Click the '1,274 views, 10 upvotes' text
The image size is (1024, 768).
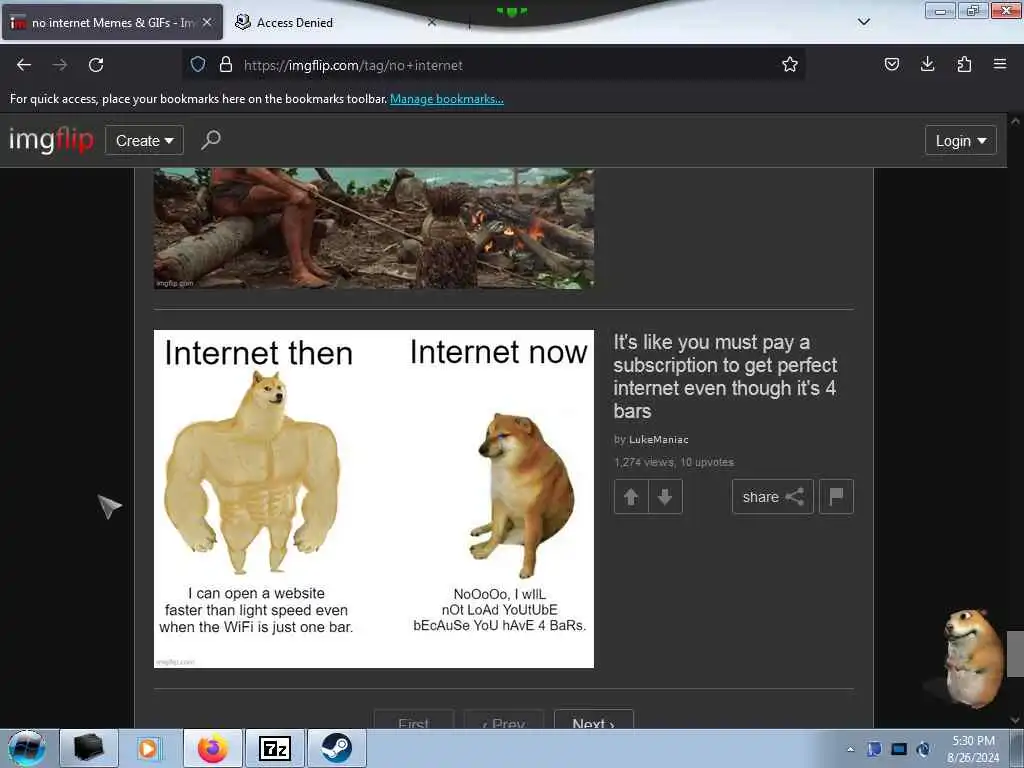point(673,462)
